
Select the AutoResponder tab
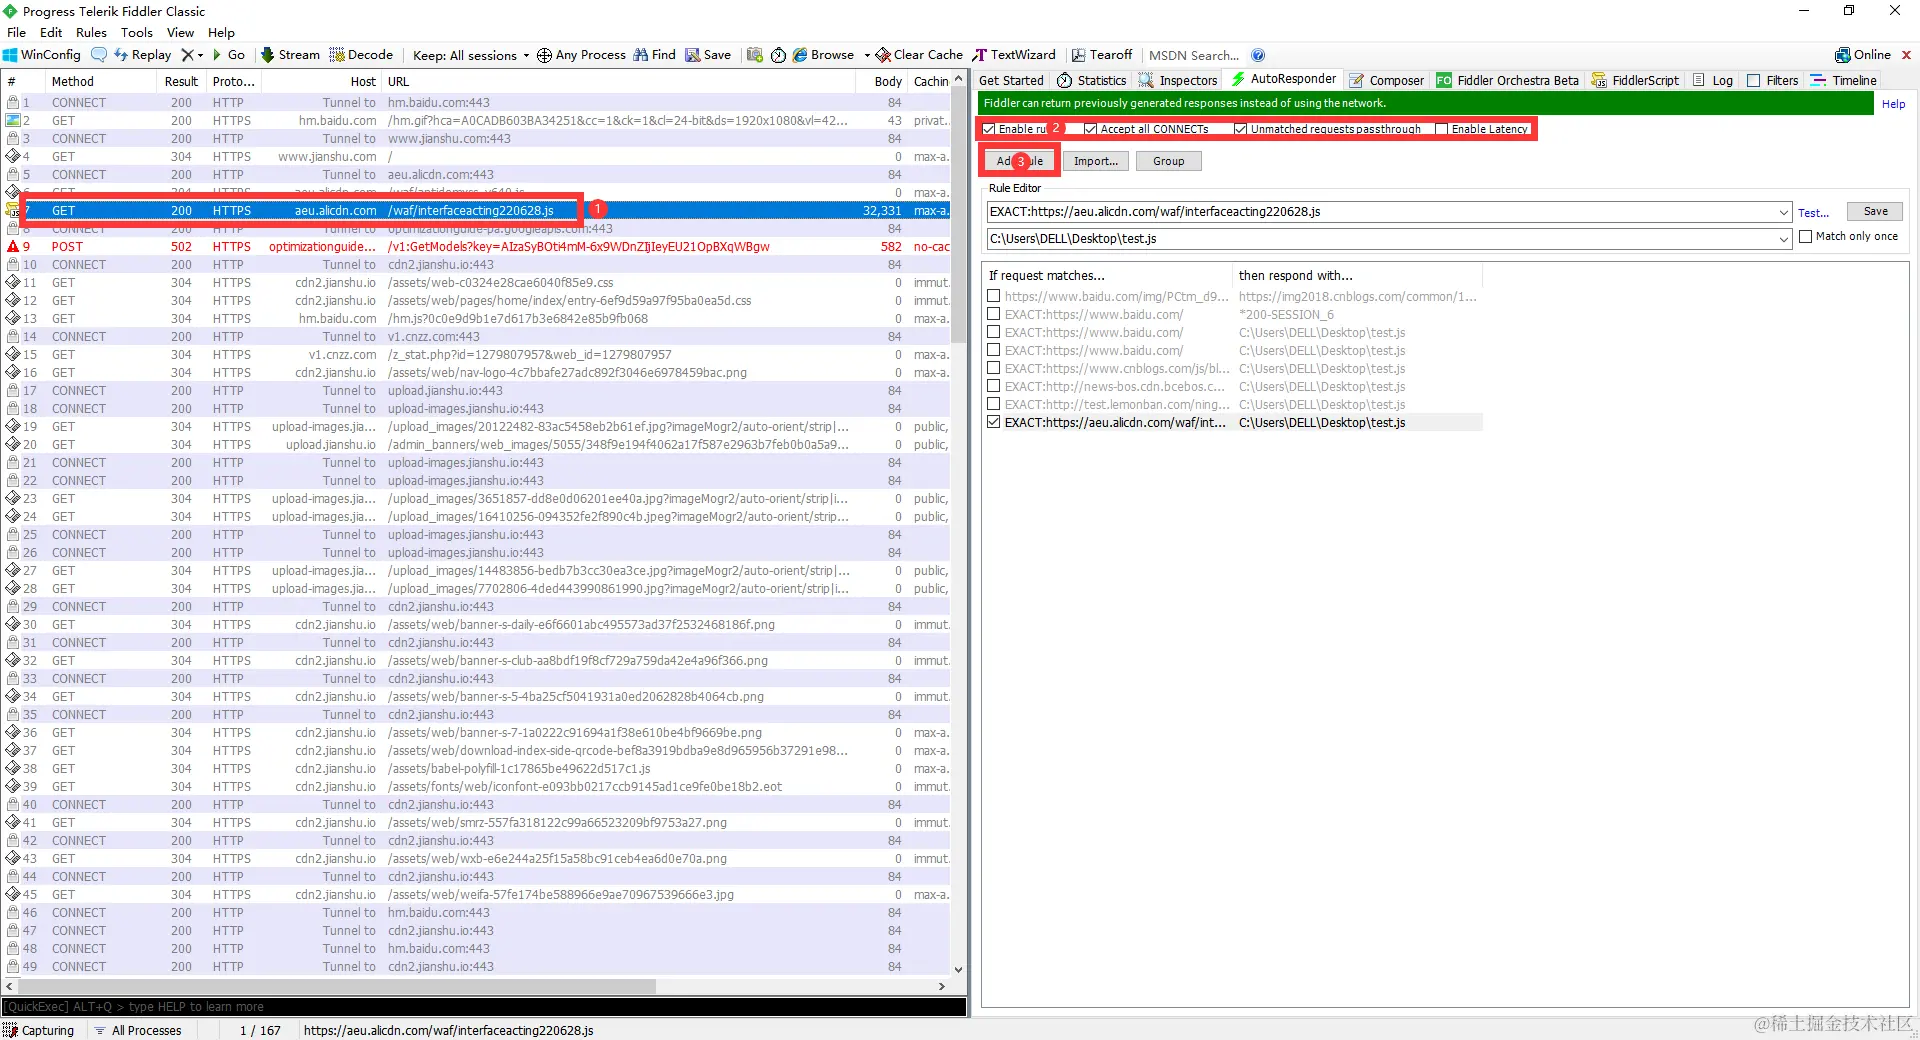click(x=1284, y=79)
